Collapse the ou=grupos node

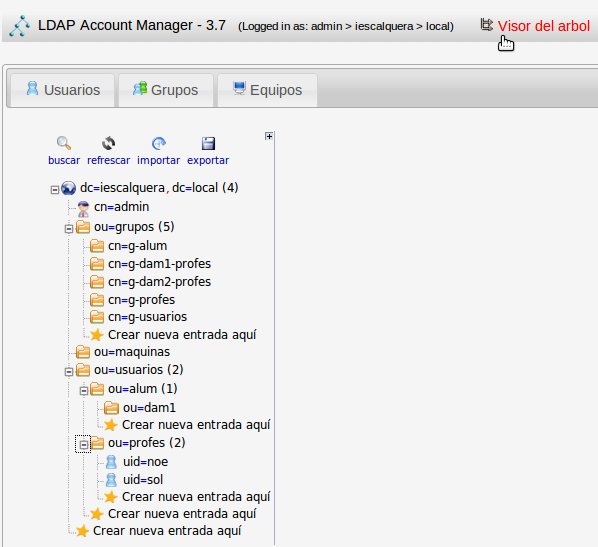click(x=69, y=229)
